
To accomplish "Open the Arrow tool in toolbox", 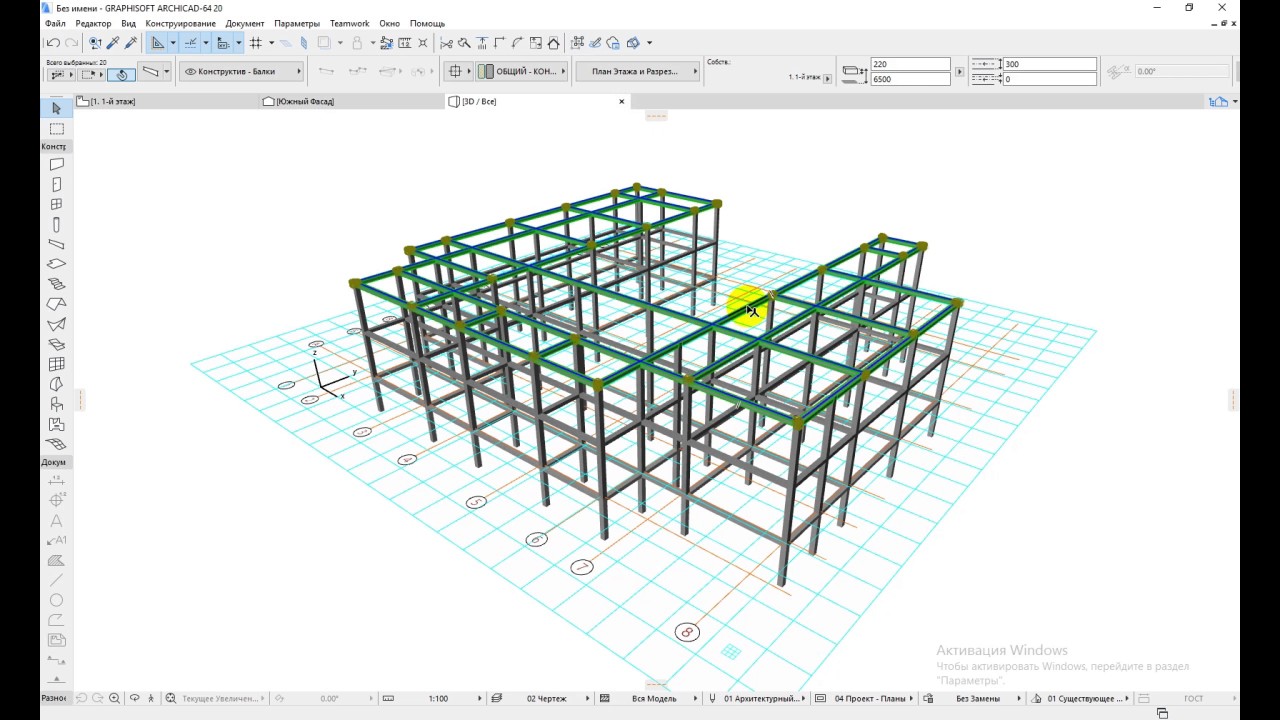I will point(56,108).
